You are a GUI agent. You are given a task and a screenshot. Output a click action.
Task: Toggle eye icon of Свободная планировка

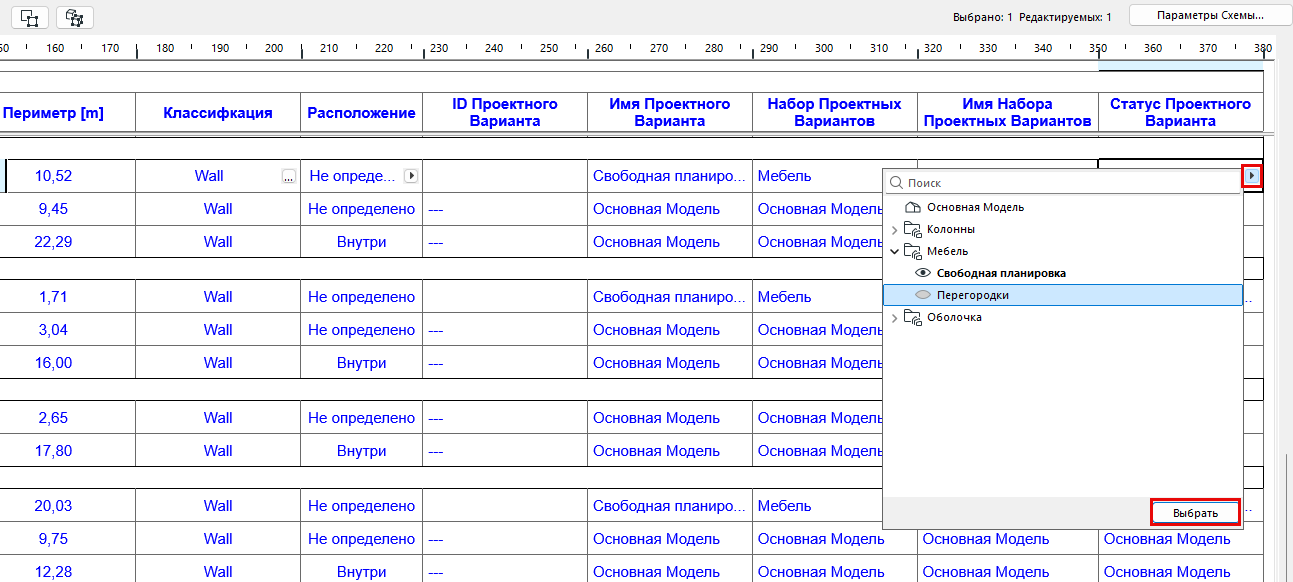click(925, 273)
